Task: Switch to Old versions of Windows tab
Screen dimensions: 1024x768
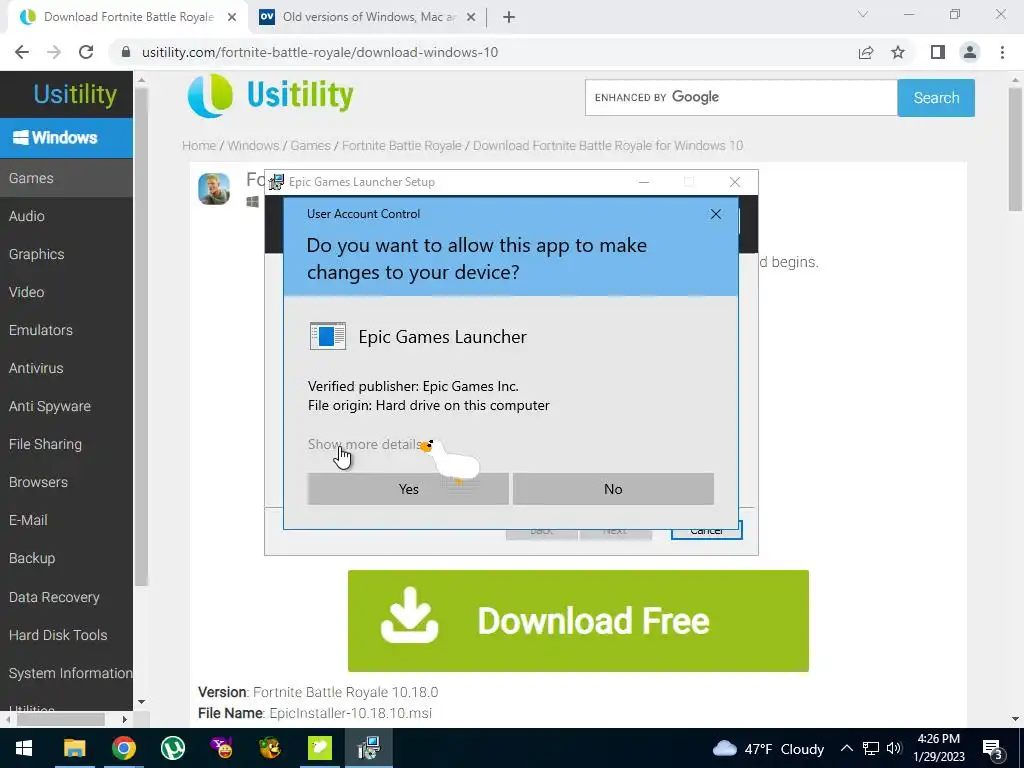Action: 369,17
